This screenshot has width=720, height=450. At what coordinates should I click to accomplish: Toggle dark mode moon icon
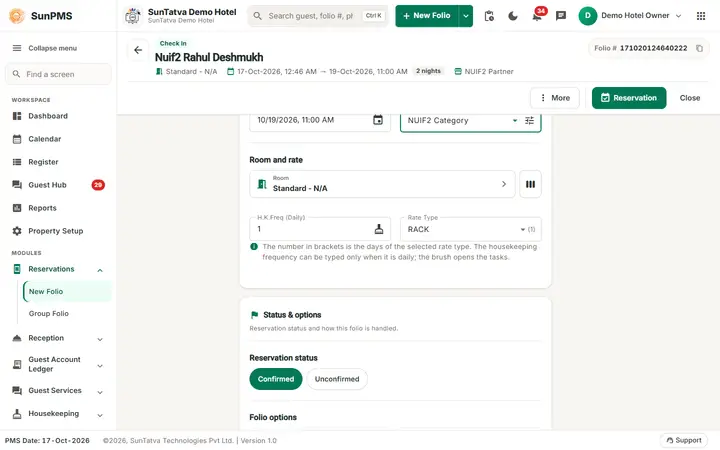pyautogui.click(x=513, y=16)
